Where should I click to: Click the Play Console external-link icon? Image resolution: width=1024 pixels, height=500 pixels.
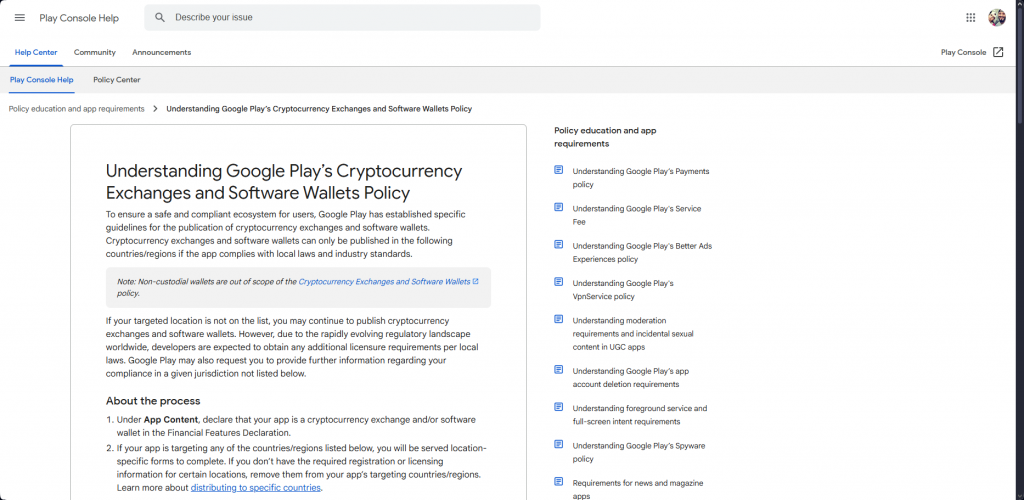pyautogui.click(x=998, y=52)
